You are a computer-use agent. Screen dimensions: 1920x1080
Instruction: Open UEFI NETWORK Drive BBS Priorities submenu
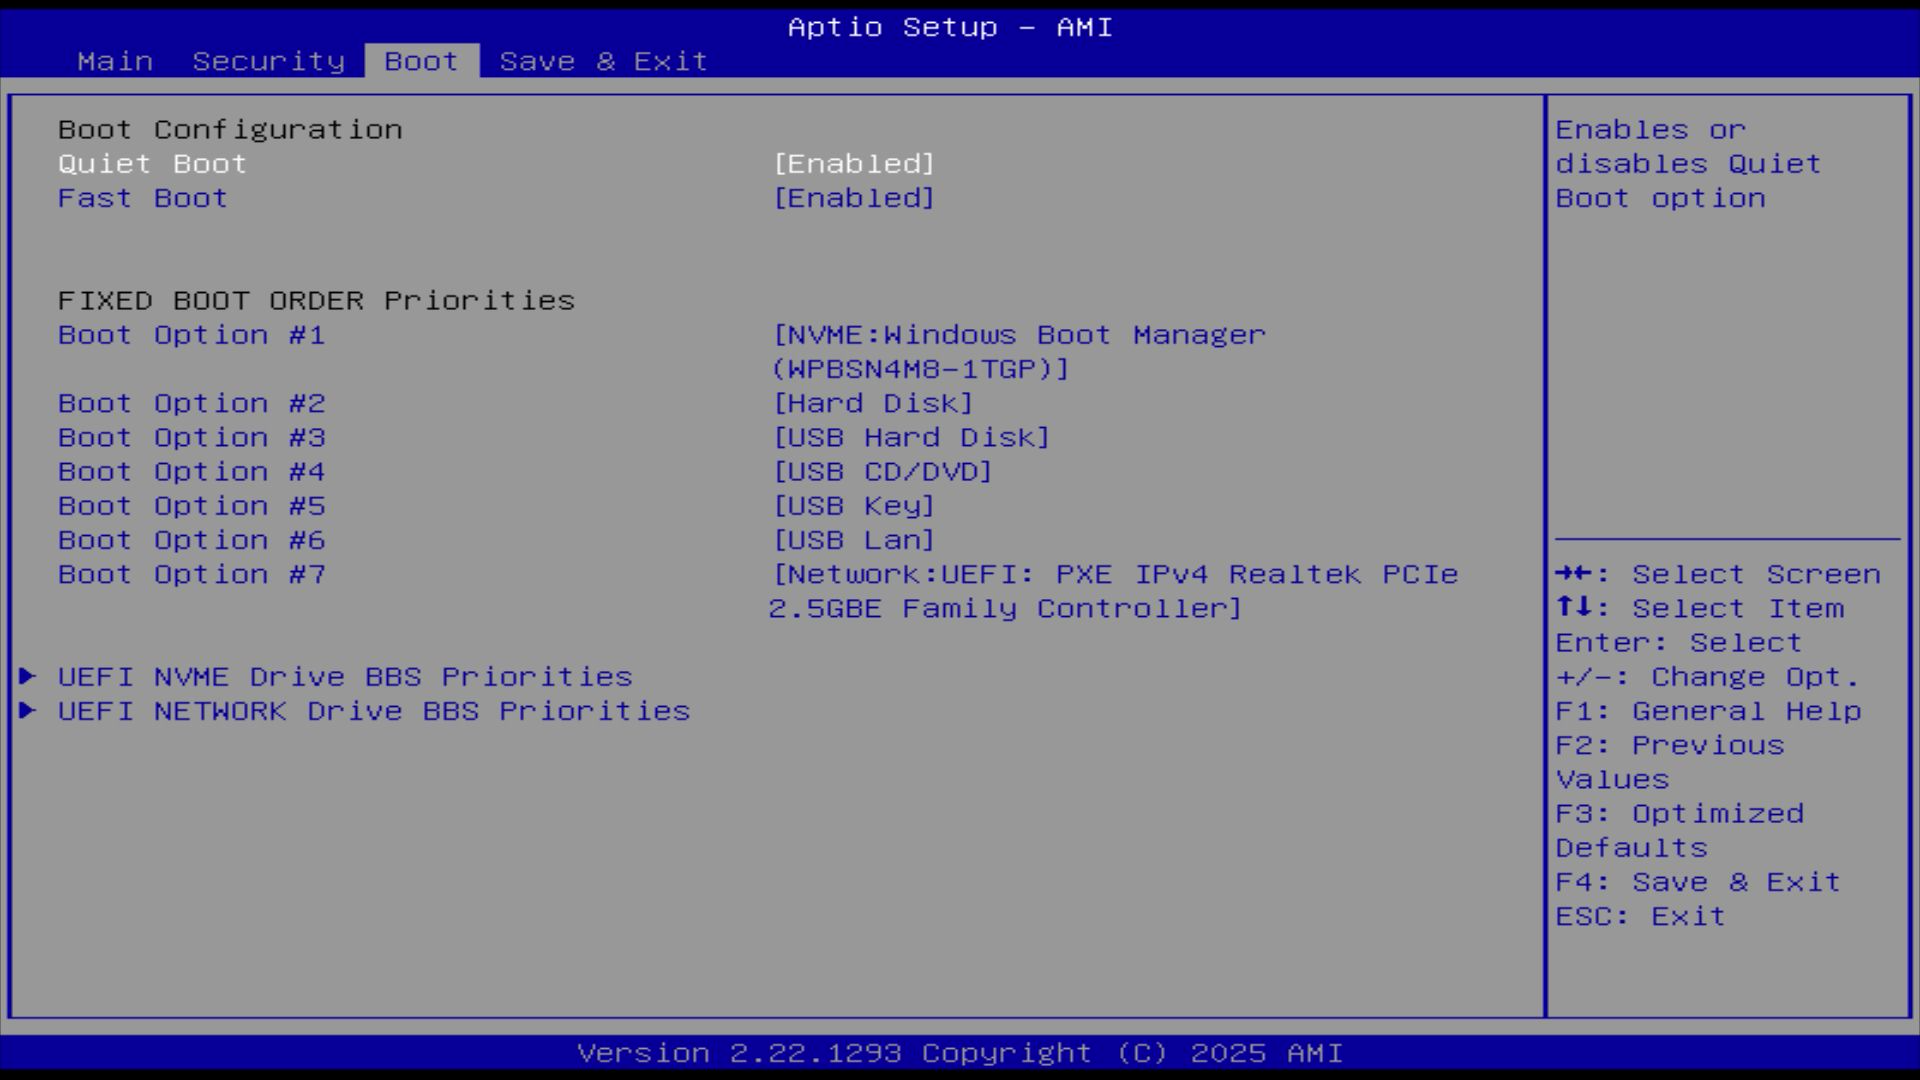[x=374, y=711]
